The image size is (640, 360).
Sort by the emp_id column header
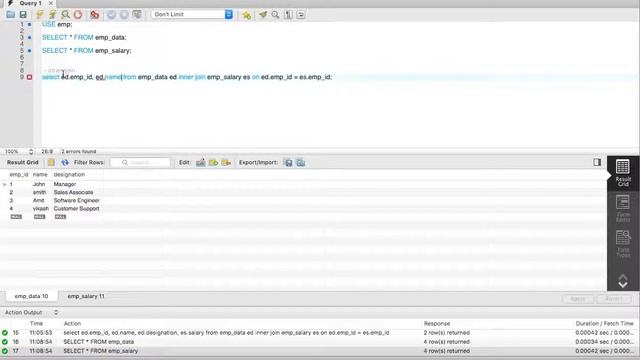coord(19,175)
